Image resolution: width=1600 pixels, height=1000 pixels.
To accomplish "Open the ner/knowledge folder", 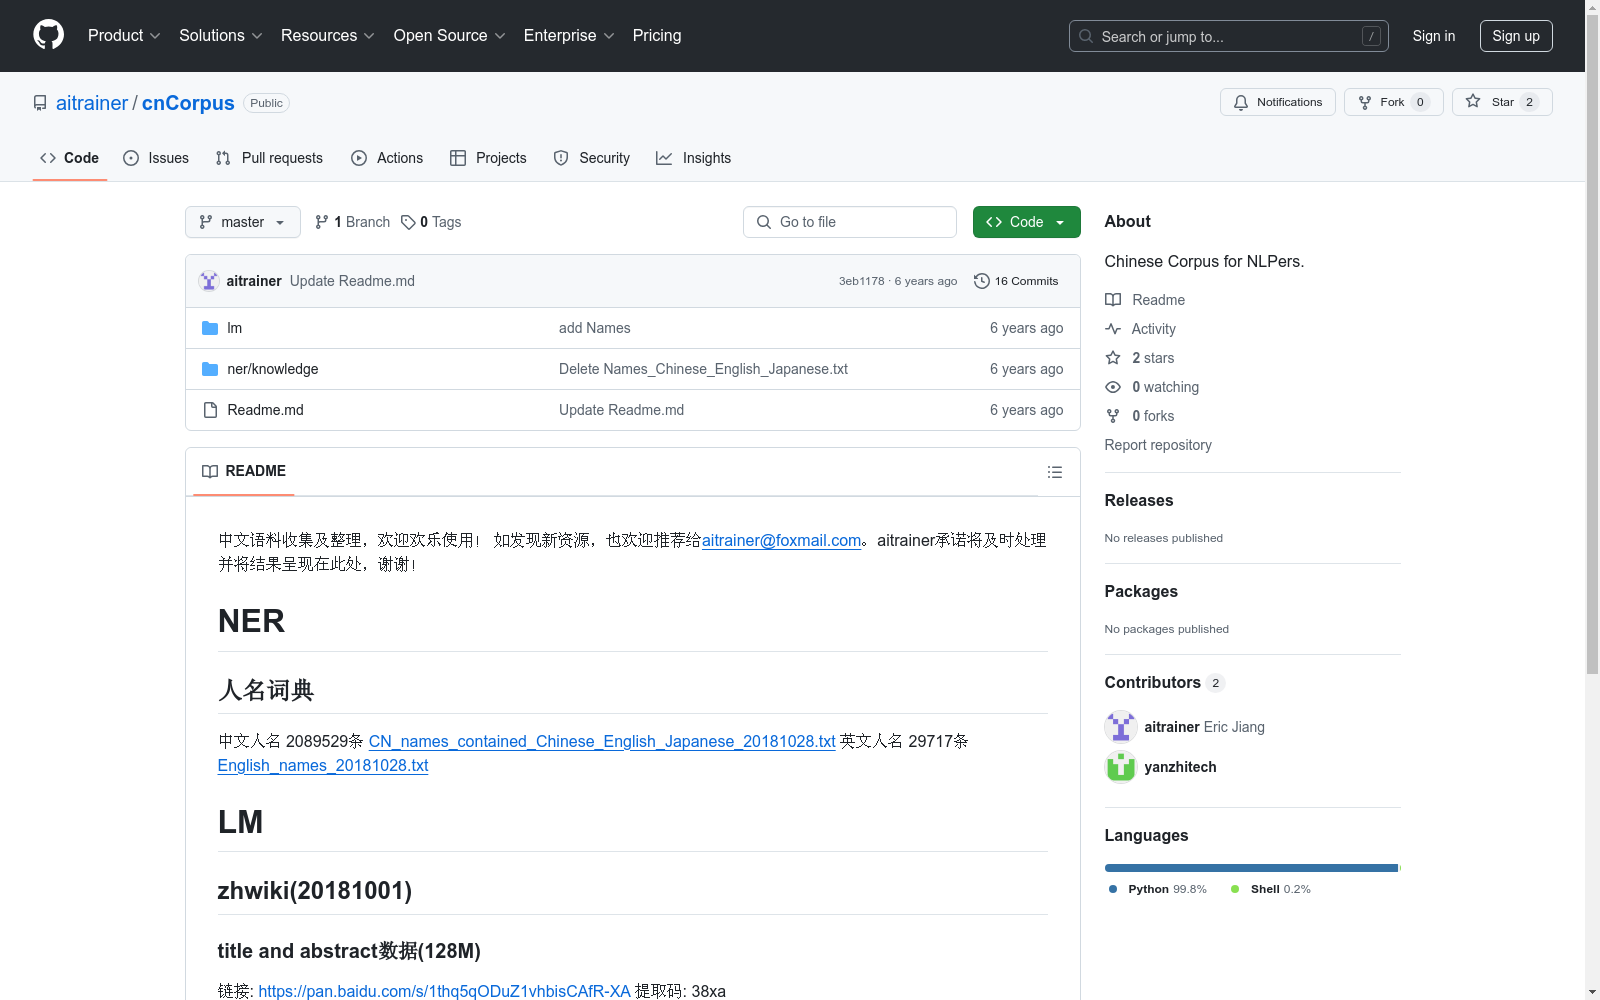I will (273, 369).
